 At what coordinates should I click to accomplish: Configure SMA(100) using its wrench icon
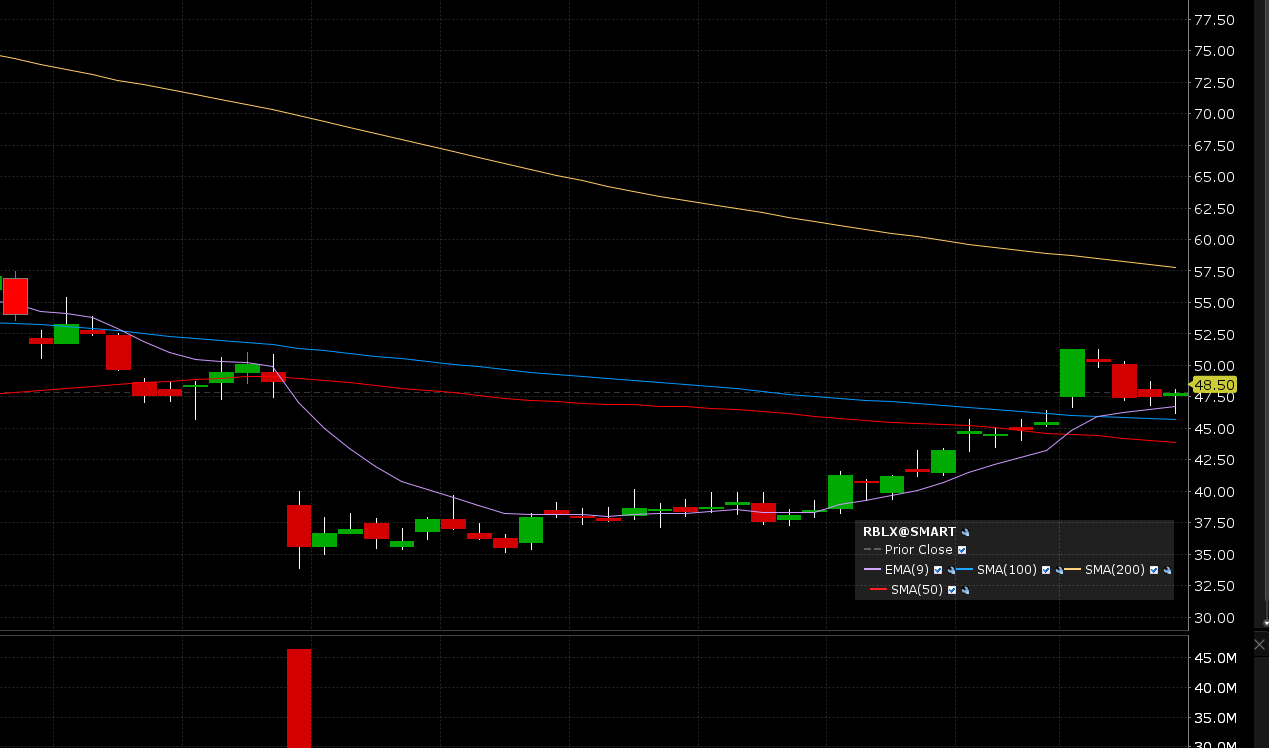(x=1059, y=570)
